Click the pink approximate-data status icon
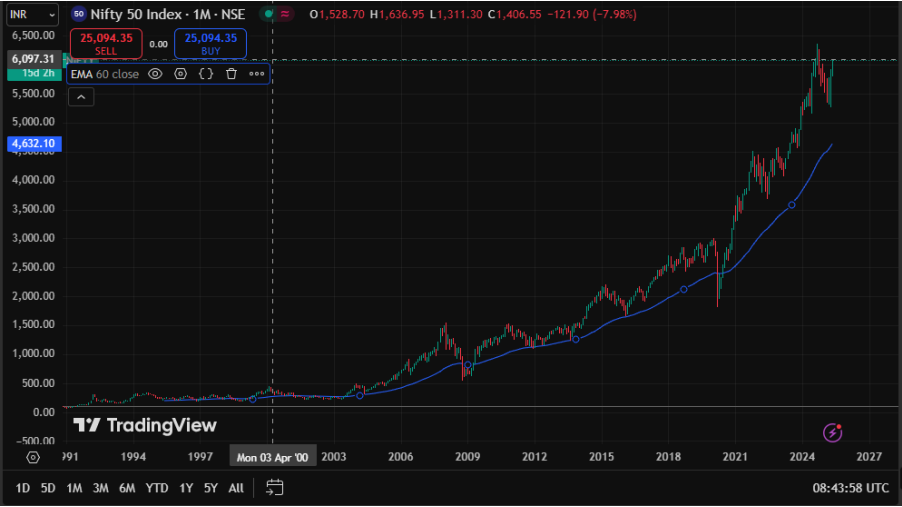The height and width of the screenshot is (507, 902). [x=286, y=15]
